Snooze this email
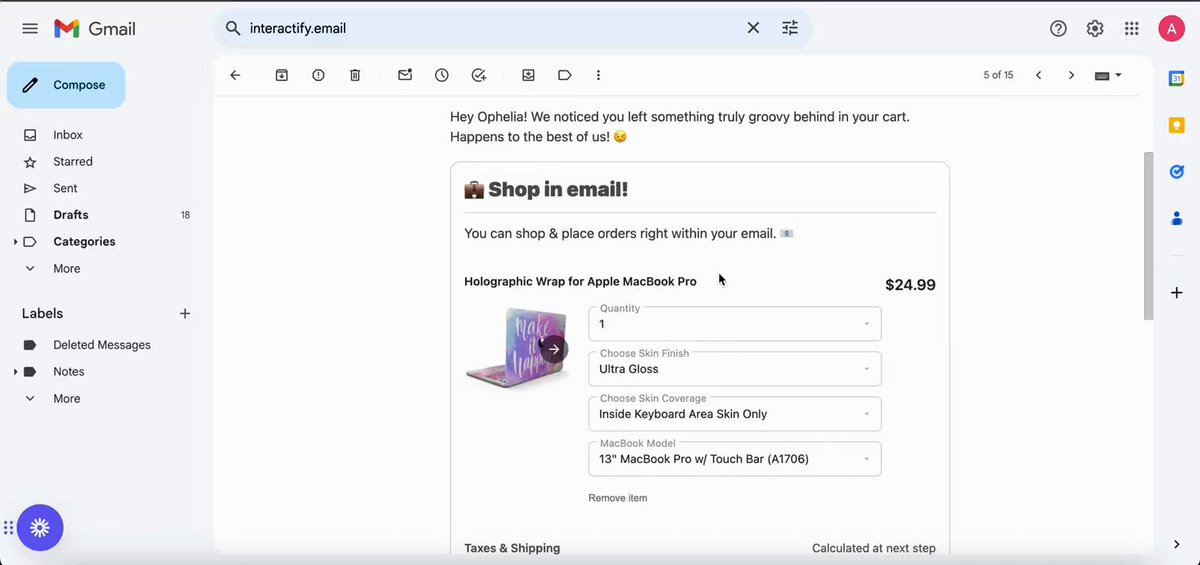This screenshot has width=1200, height=565. (442, 75)
